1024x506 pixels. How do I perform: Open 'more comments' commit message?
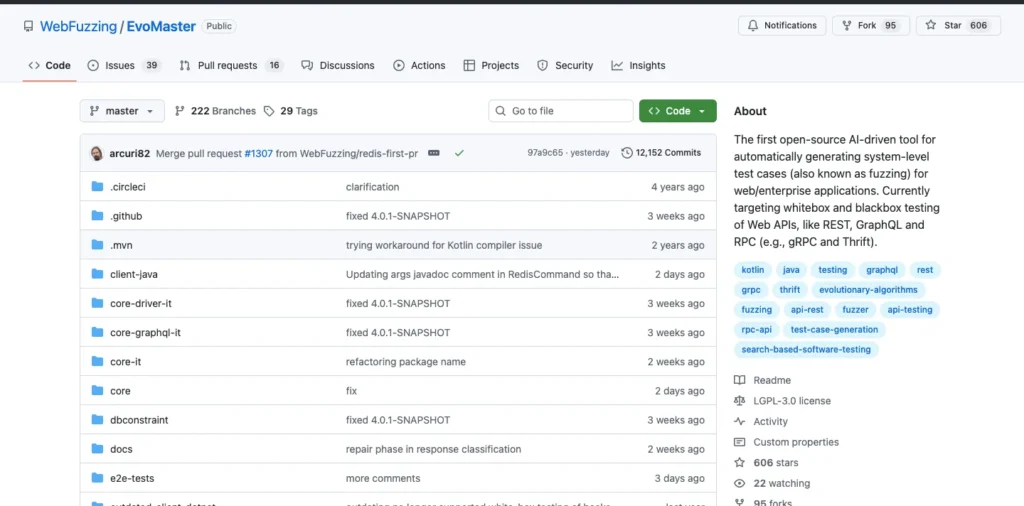pos(383,478)
